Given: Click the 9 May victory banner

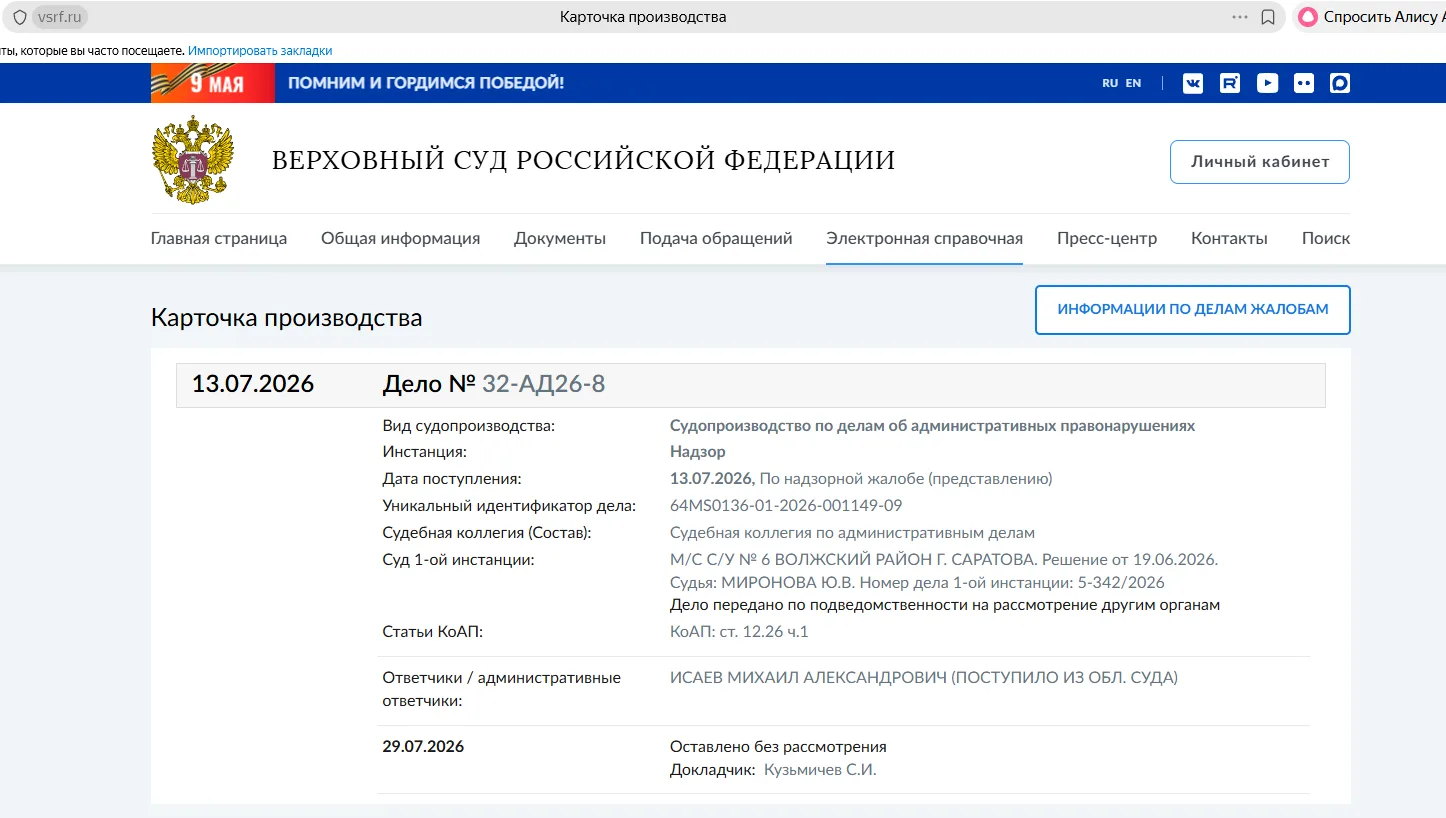Looking at the screenshot, I should [x=212, y=83].
